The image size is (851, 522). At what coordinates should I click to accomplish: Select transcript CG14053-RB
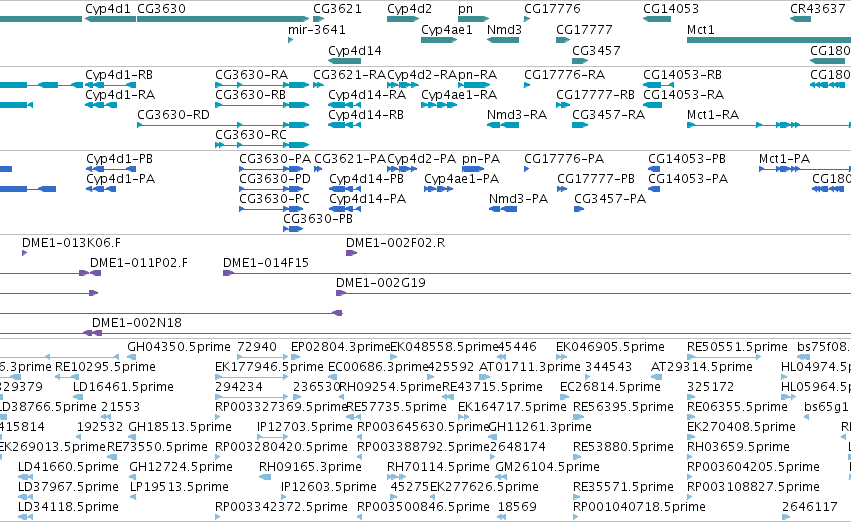click(682, 75)
